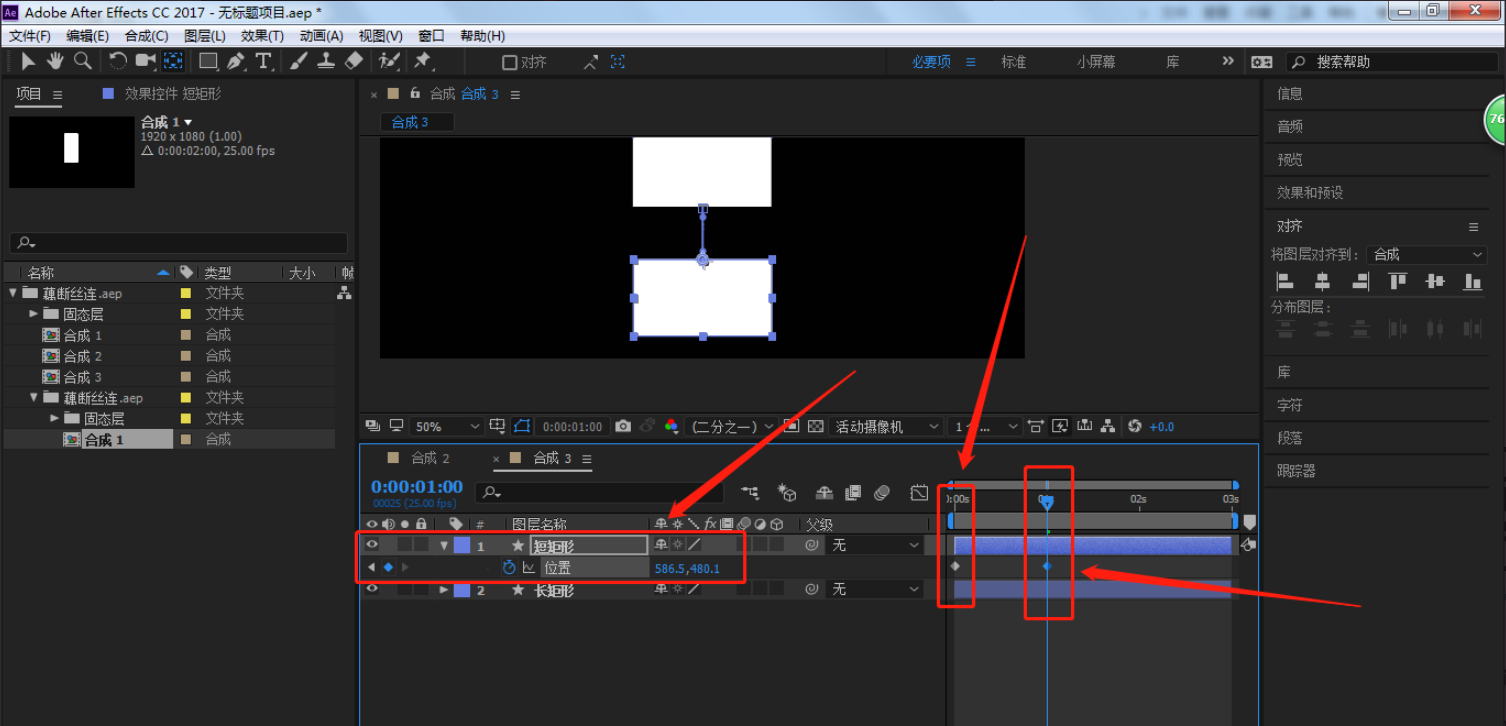
Task: Click the position value 586.5,480.1
Action: tap(686, 568)
